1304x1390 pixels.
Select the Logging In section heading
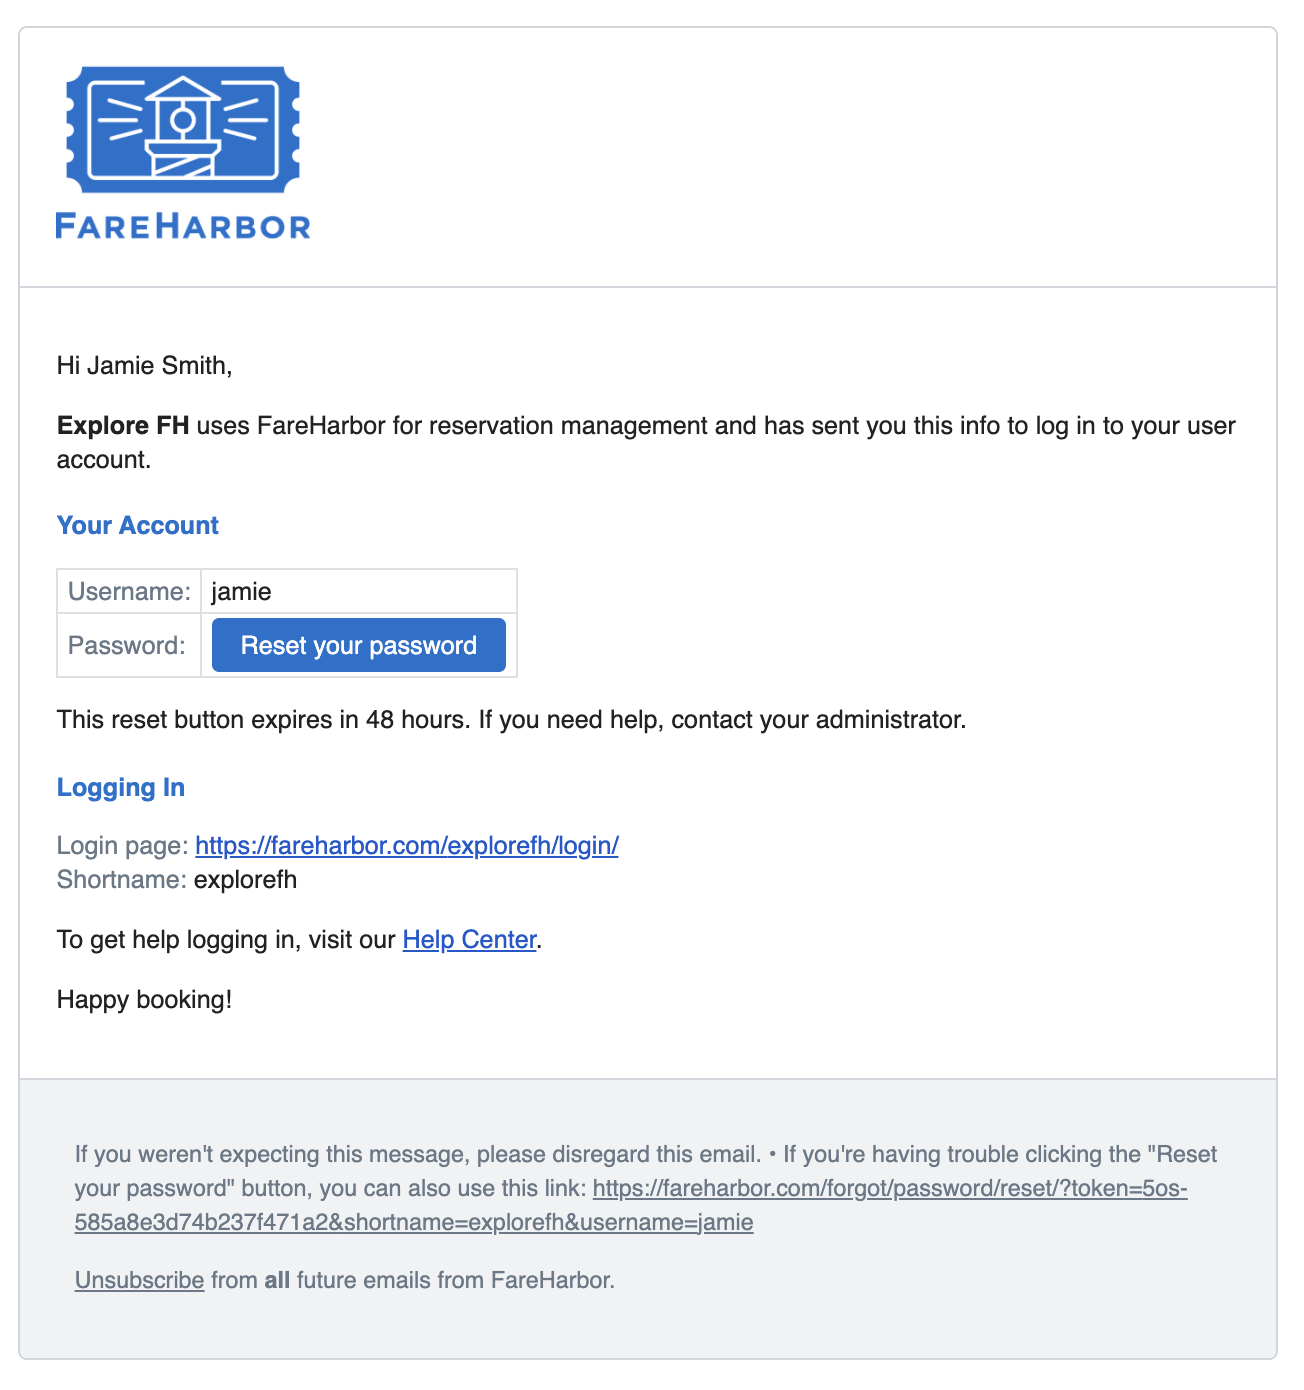pos(120,788)
